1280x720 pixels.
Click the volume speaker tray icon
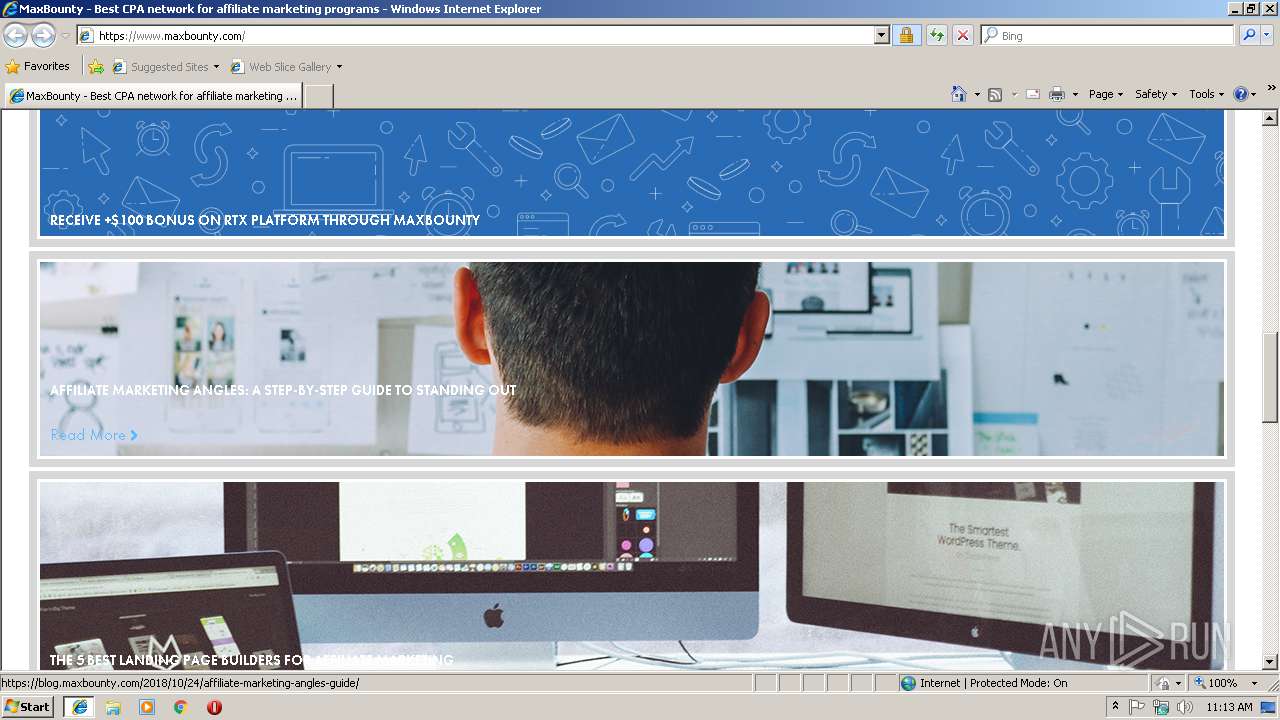[x=1184, y=707]
